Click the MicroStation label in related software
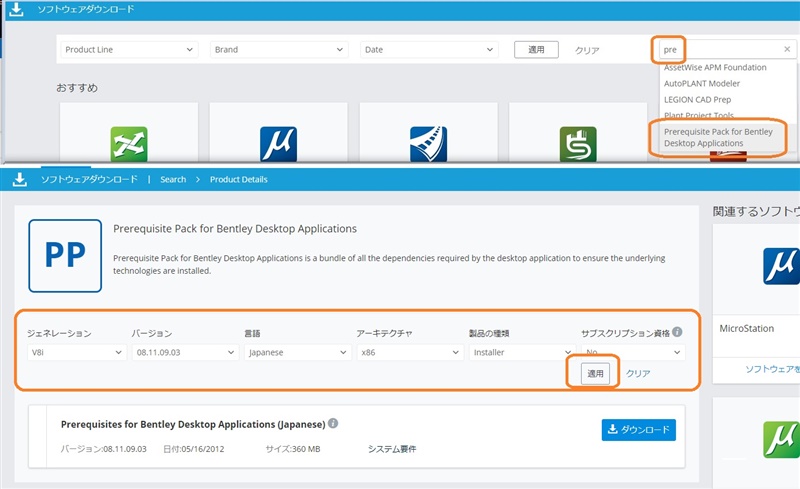The width and height of the screenshot is (800, 489). coord(746,328)
